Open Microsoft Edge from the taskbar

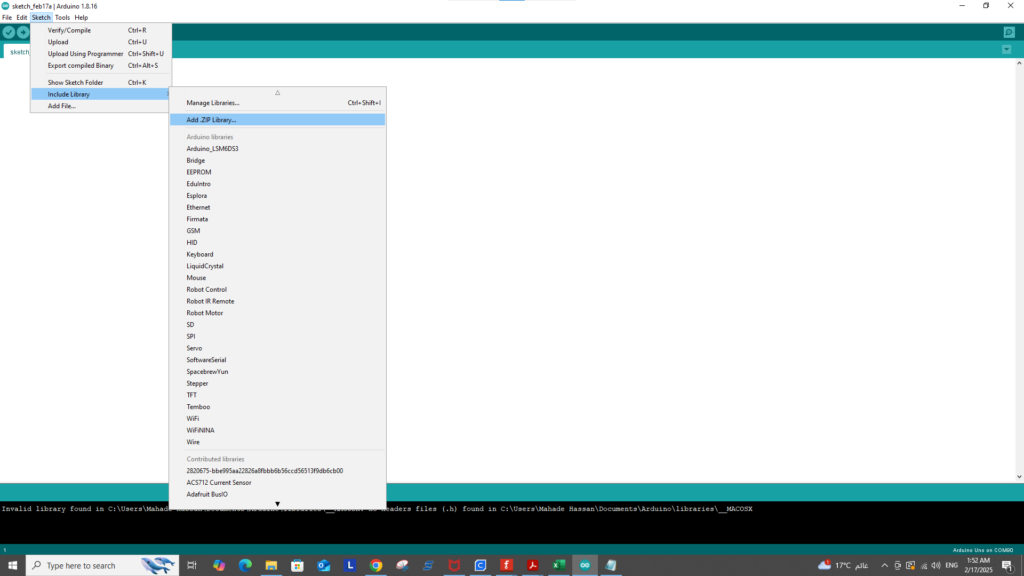click(x=245, y=566)
